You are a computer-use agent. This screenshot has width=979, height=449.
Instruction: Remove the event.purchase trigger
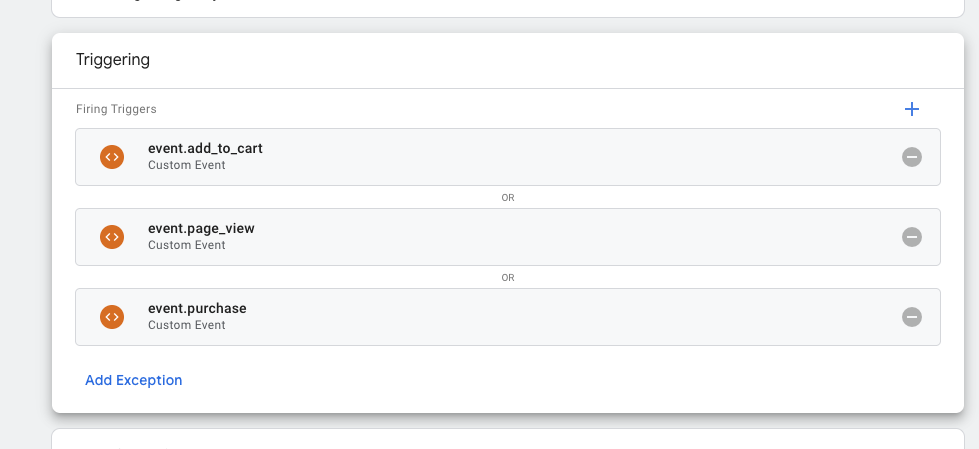pos(911,317)
